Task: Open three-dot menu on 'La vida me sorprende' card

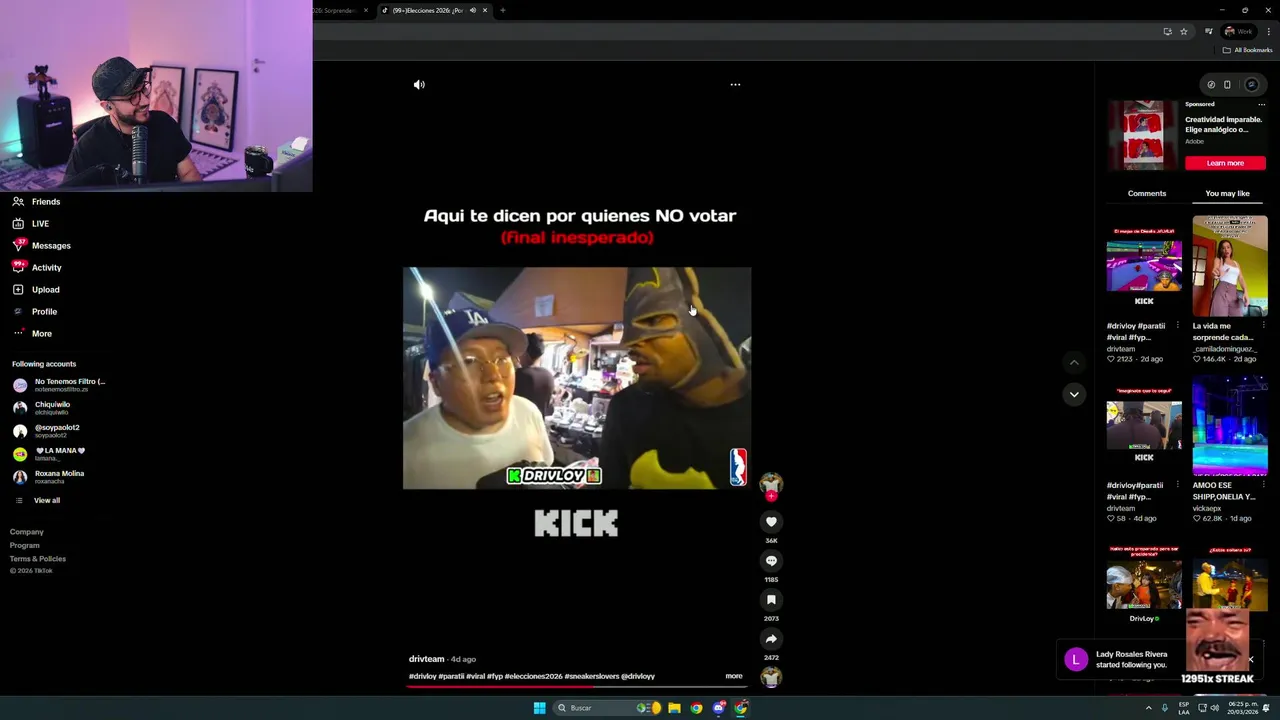Action: [x=1262, y=325]
